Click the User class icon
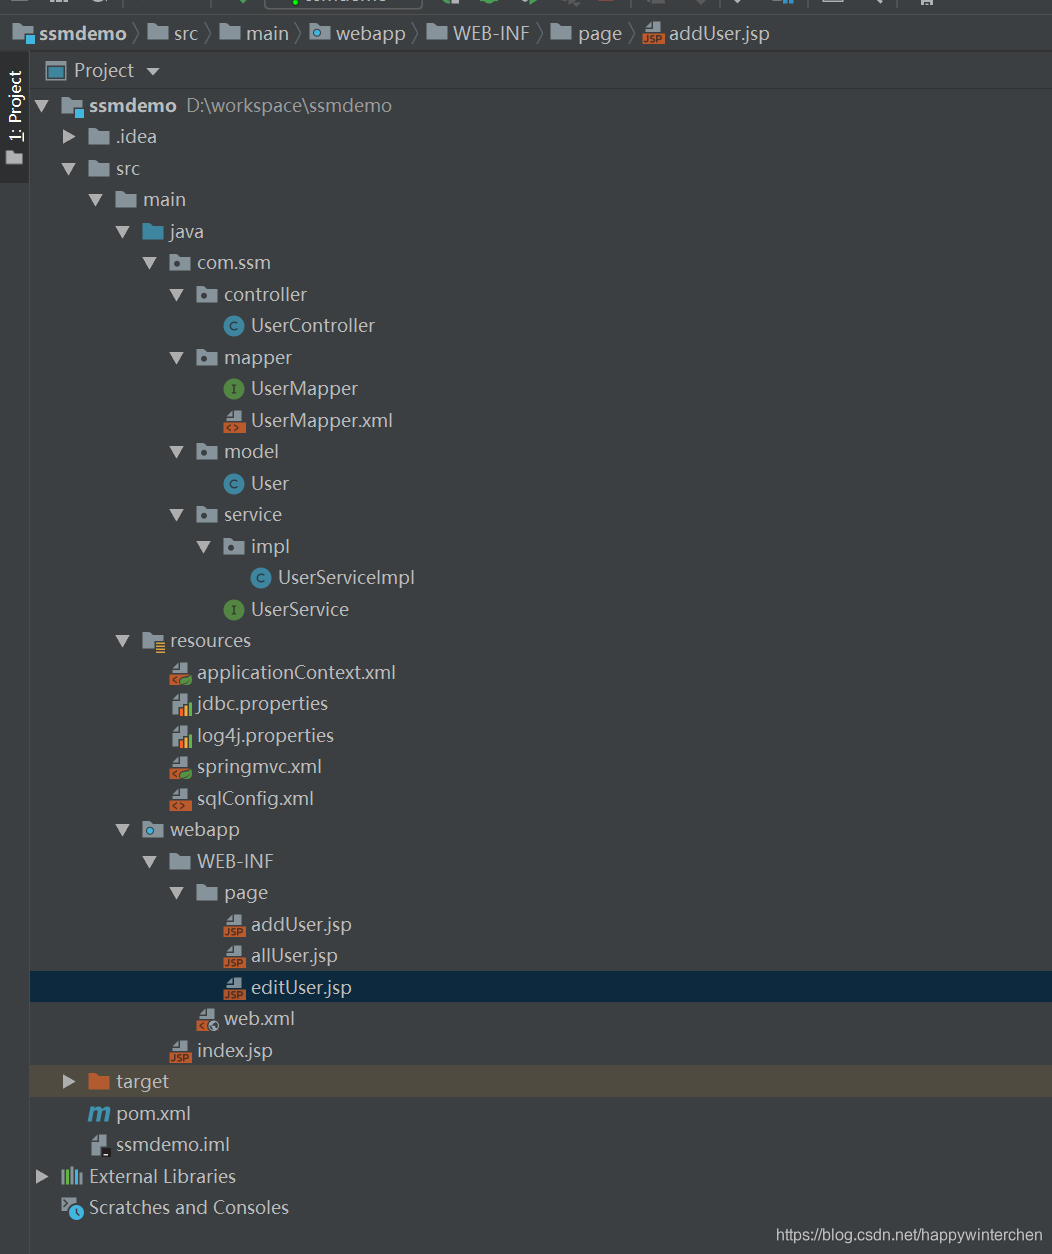Viewport: 1052px width, 1254px height. point(234,484)
